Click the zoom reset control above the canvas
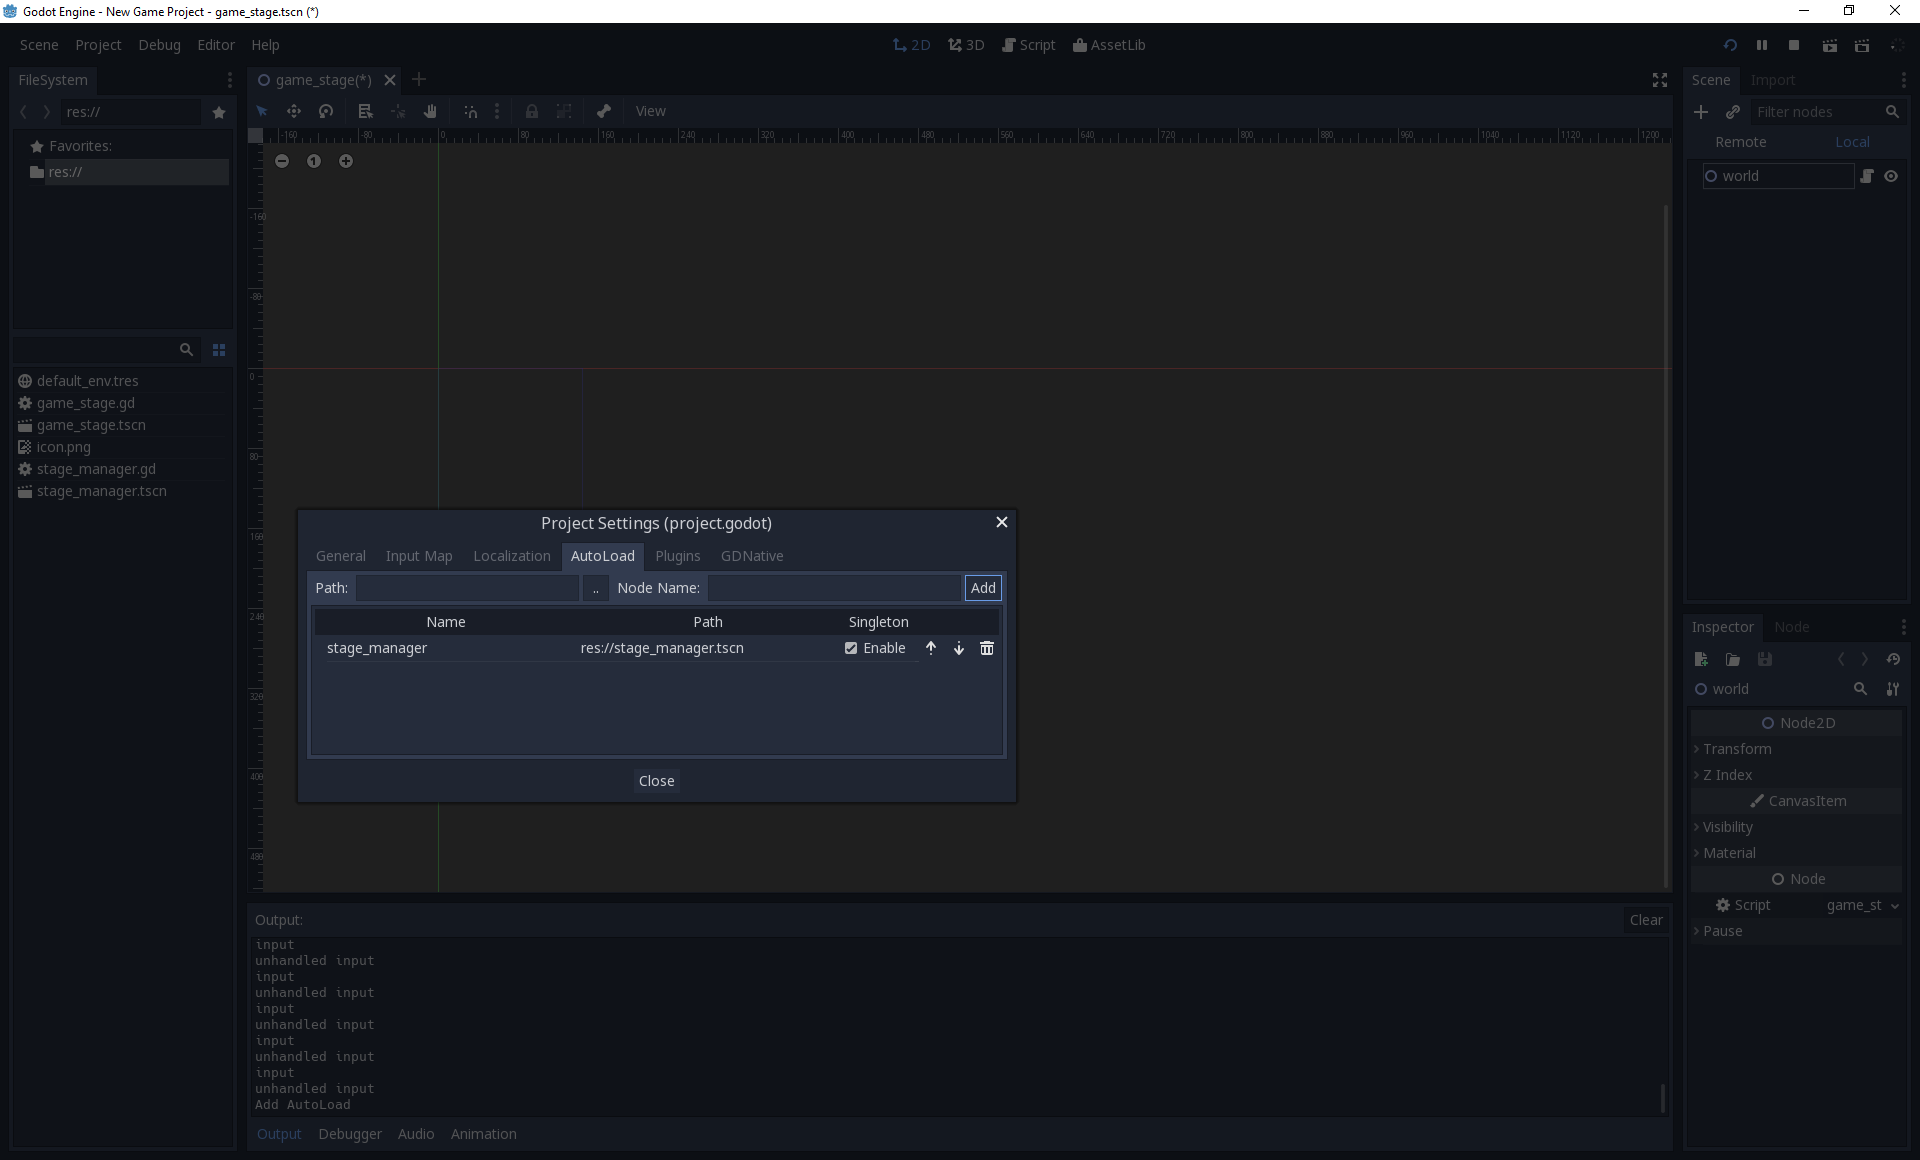The width and height of the screenshot is (1920, 1160). pyautogui.click(x=314, y=161)
